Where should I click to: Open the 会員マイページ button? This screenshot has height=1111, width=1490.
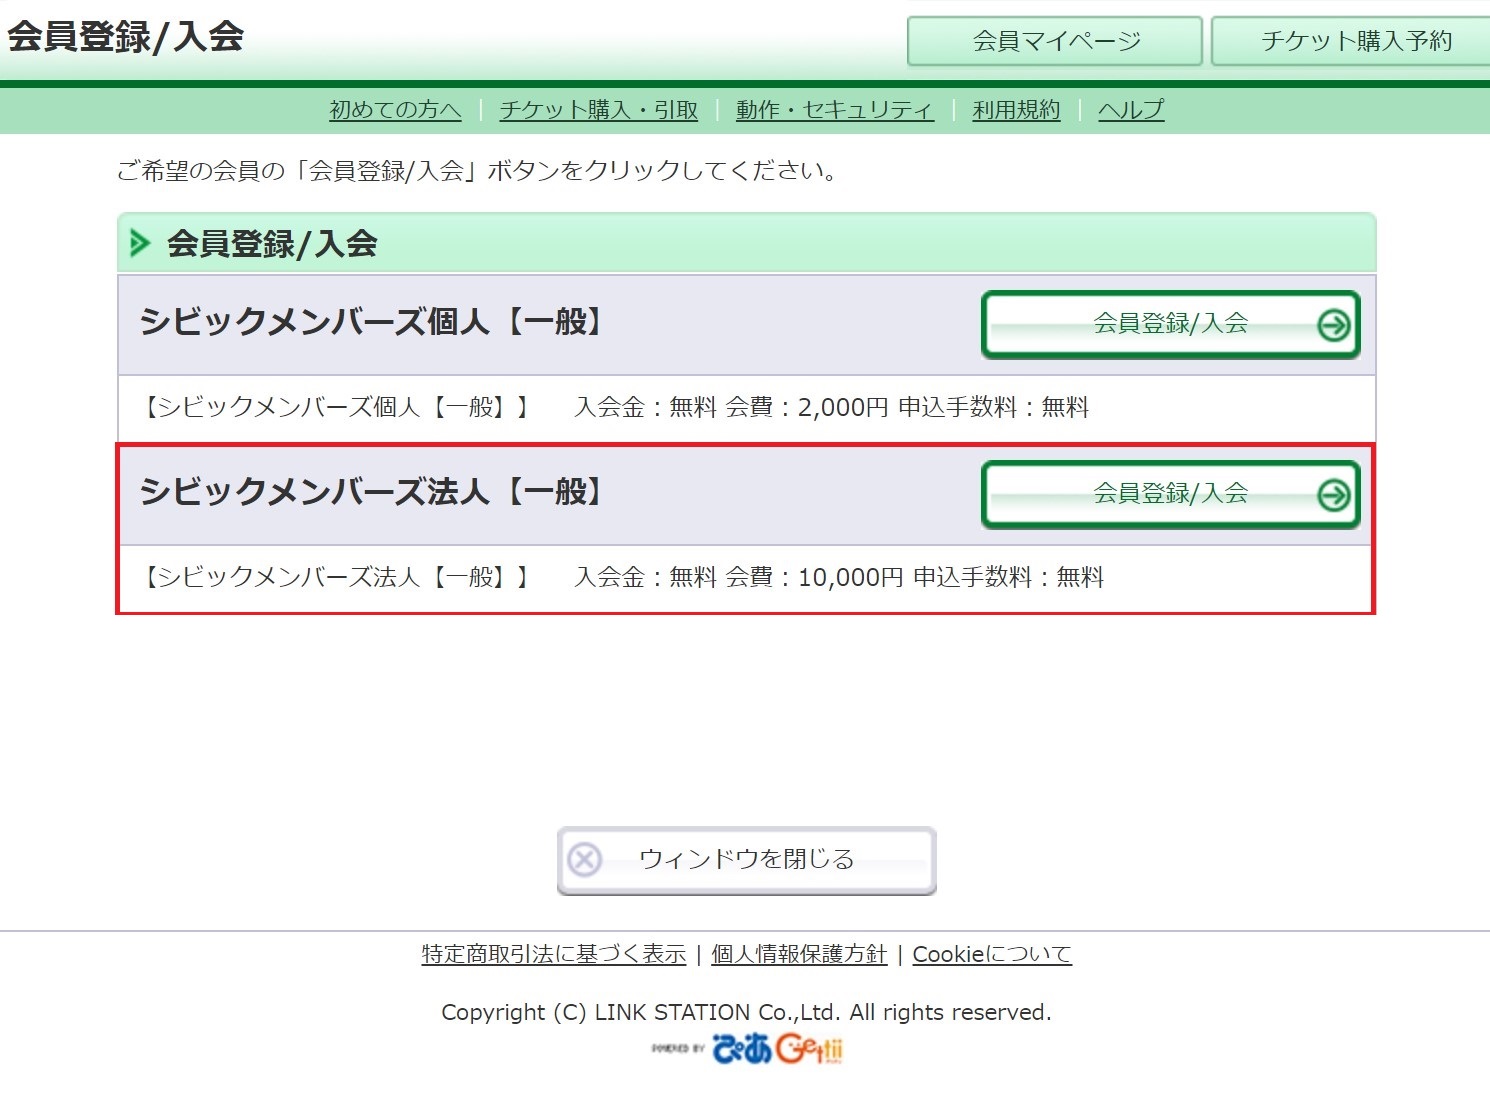tap(1055, 41)
